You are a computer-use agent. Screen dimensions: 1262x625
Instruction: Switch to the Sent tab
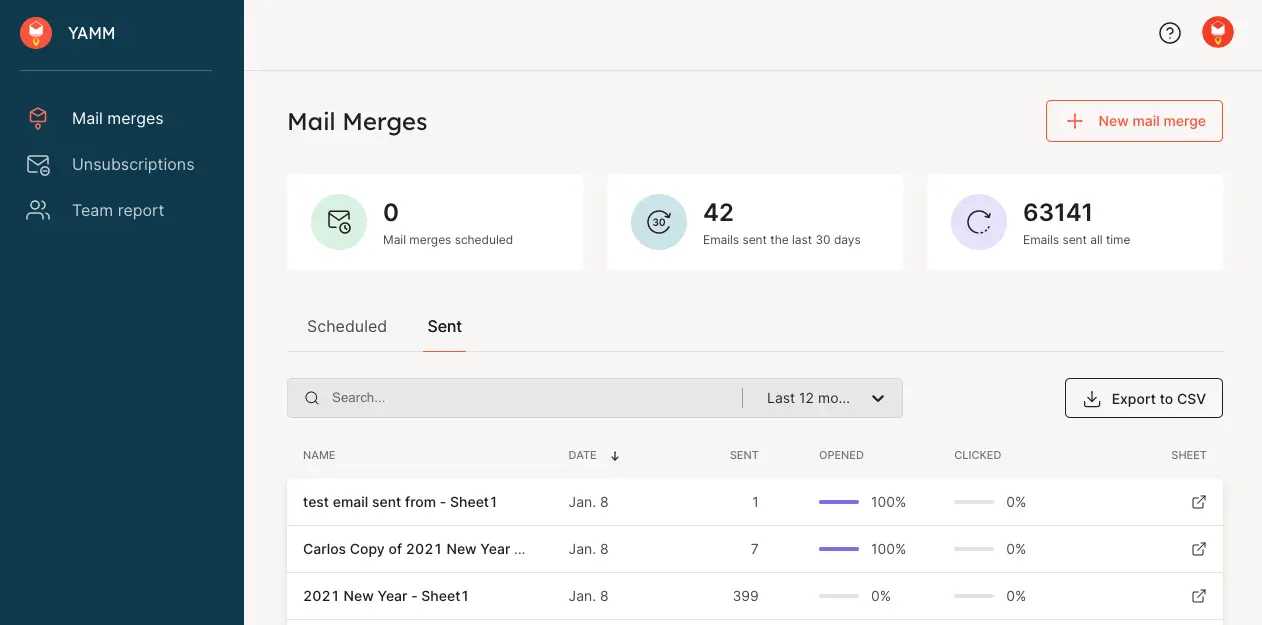(445, 326)
